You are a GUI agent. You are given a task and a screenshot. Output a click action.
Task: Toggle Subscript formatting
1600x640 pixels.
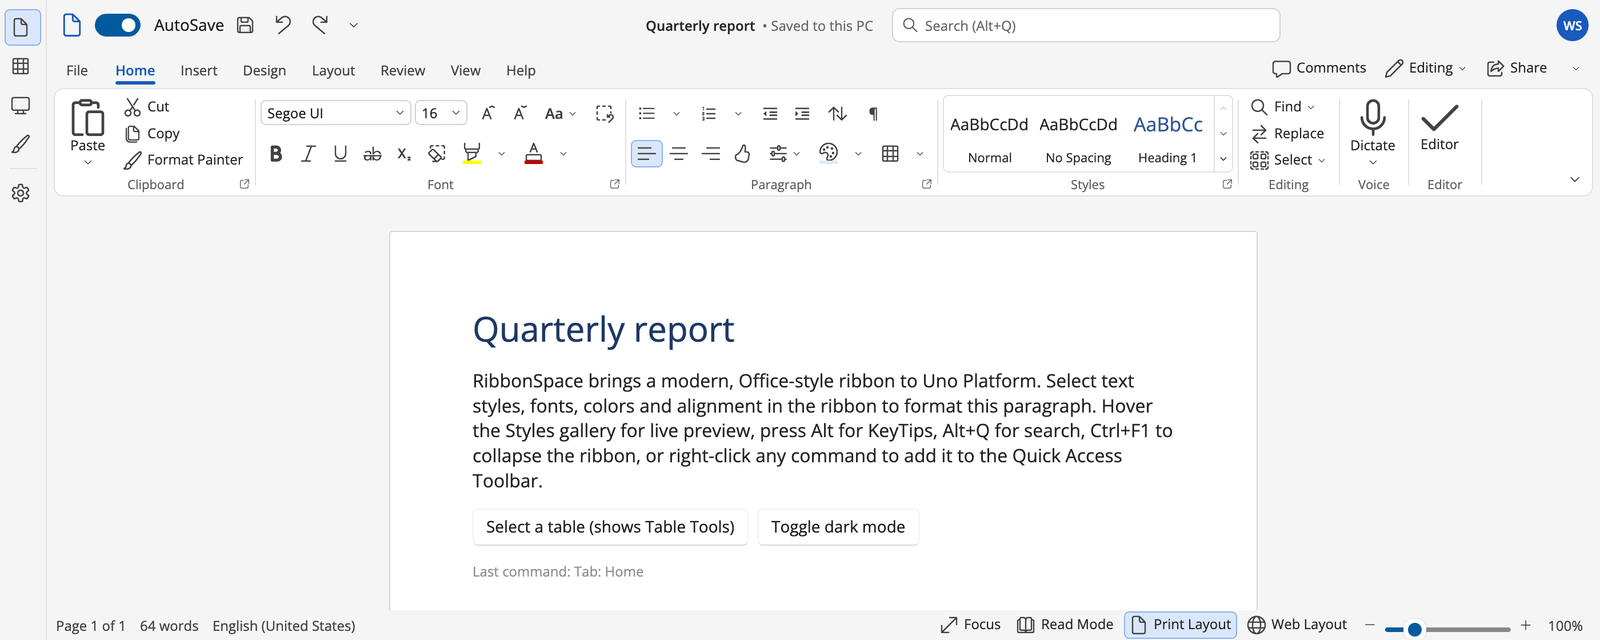[404, 153]
